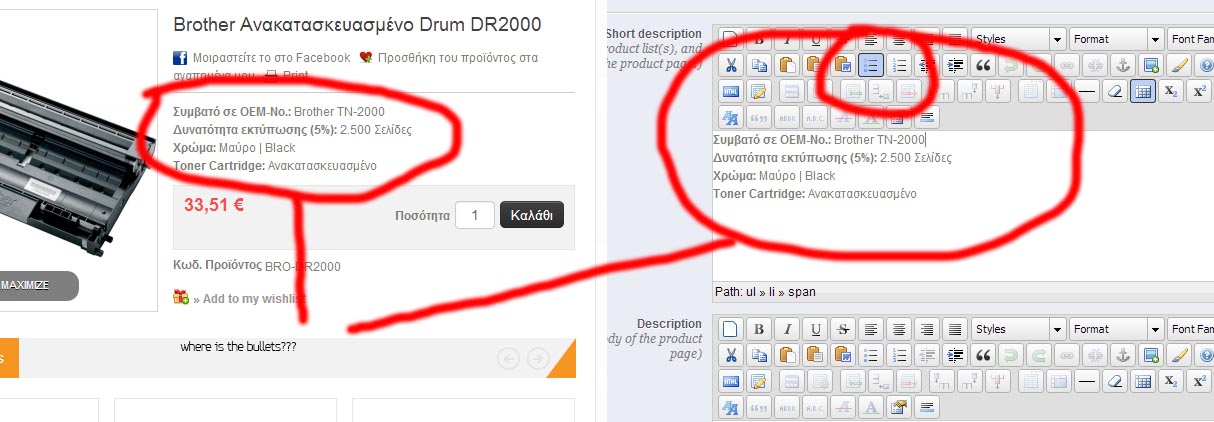Increase indent in Short description editor

click(x=955, y=65)
